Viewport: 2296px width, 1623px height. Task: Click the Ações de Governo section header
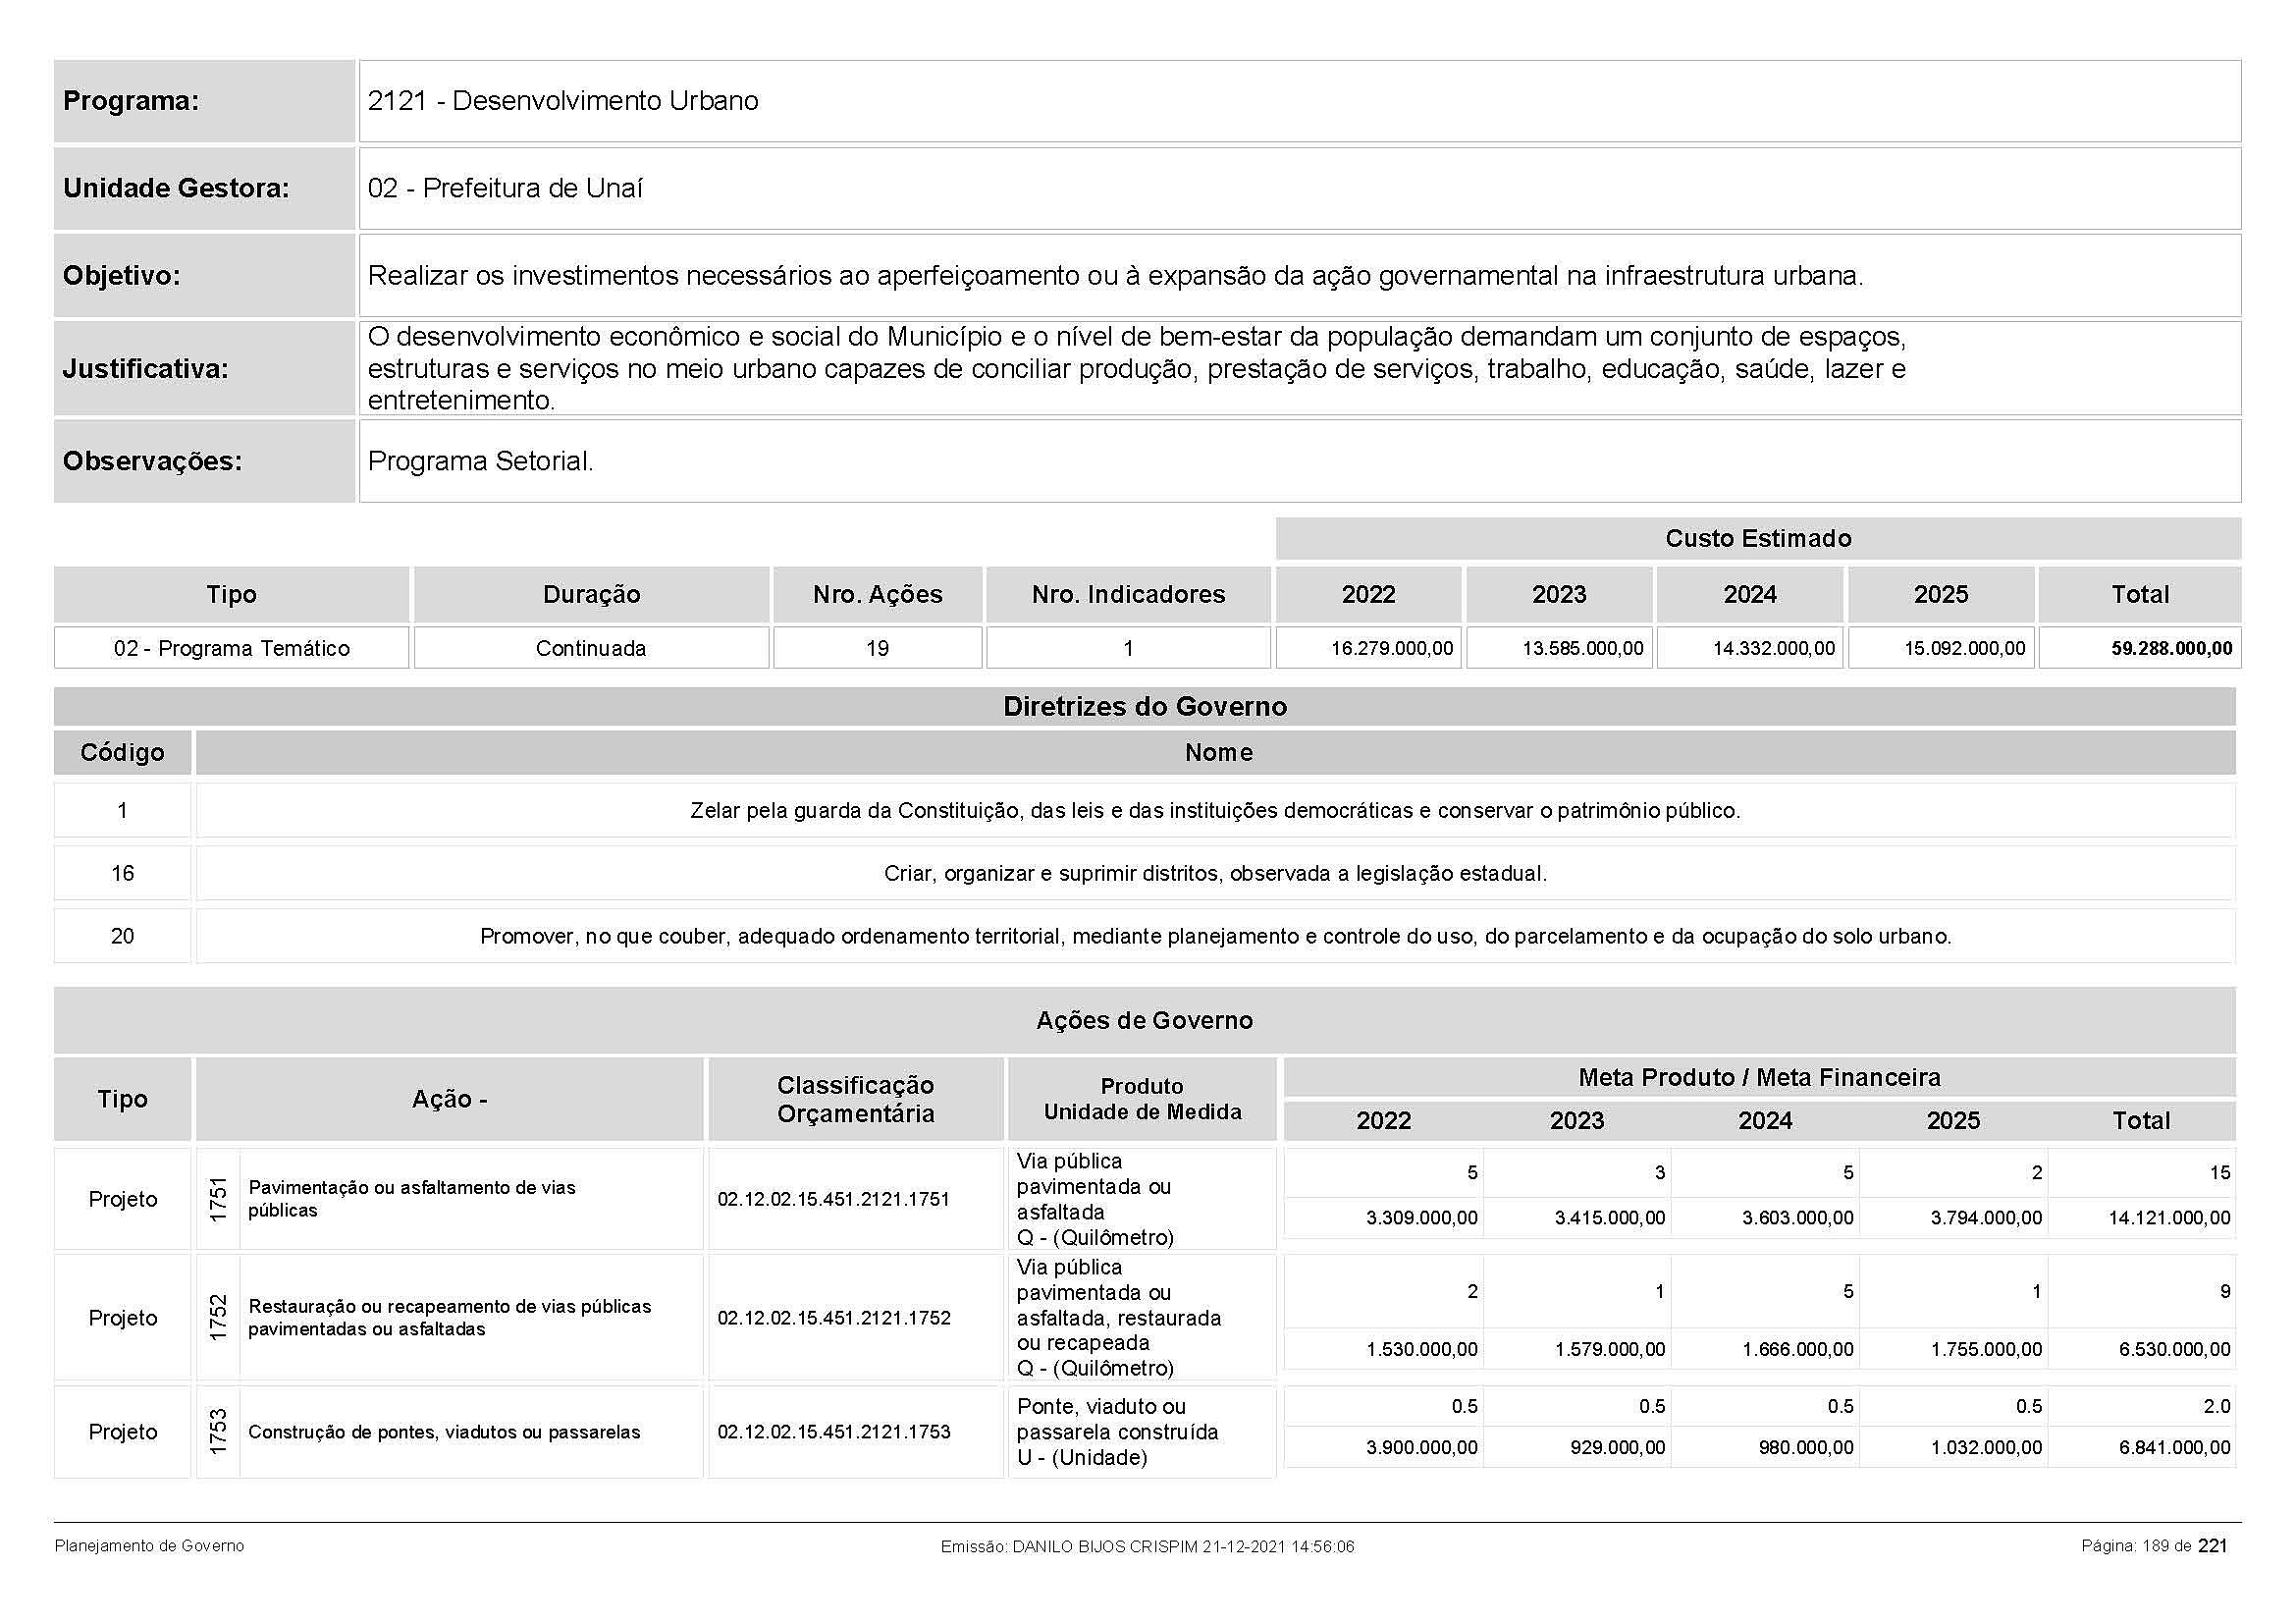tap(1144, 1020)
